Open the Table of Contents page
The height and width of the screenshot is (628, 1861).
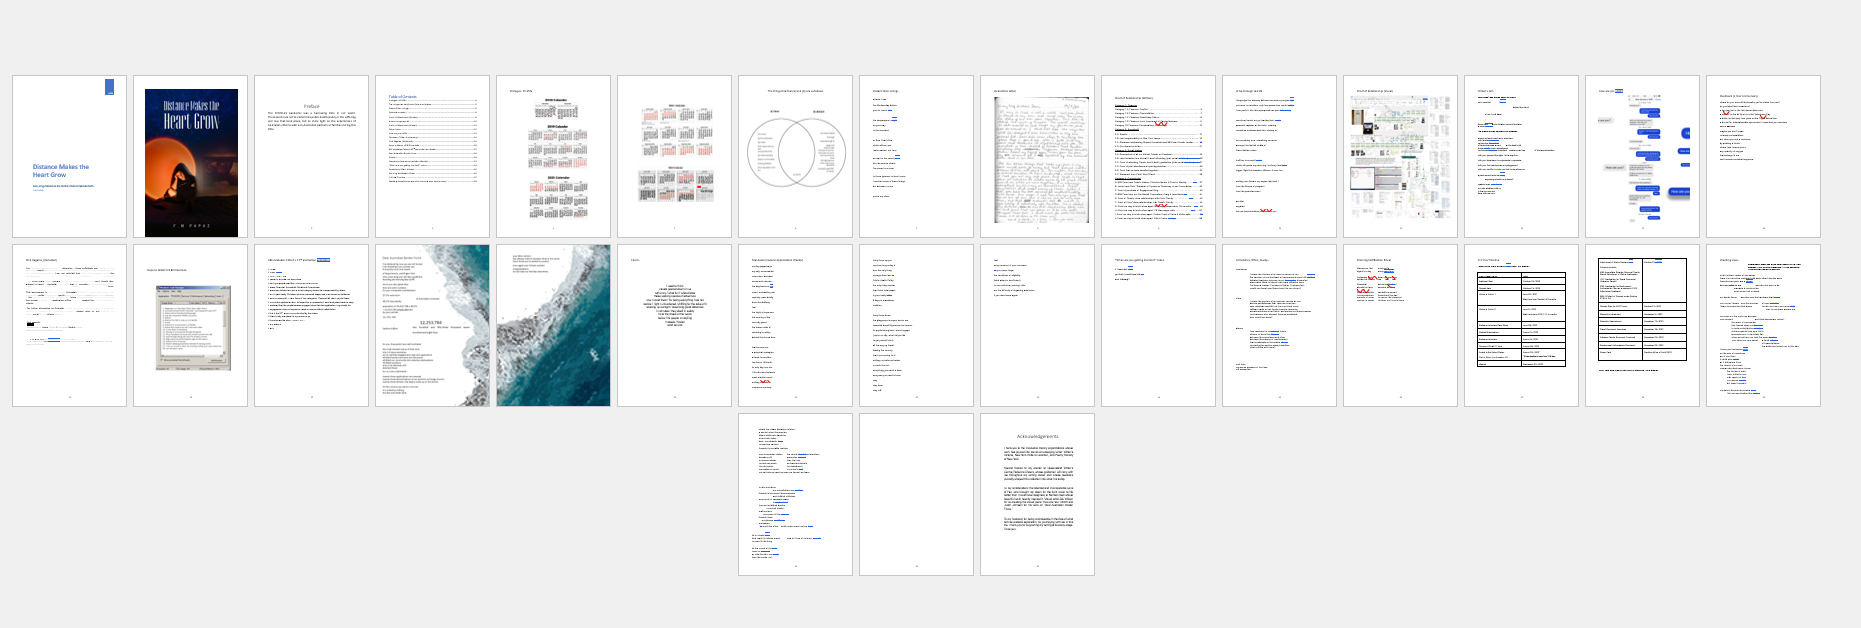coord(433,156)
